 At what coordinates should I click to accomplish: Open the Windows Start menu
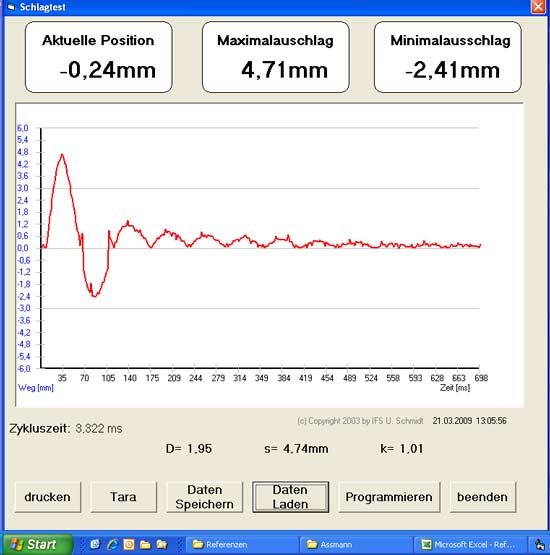pos(37,544)
